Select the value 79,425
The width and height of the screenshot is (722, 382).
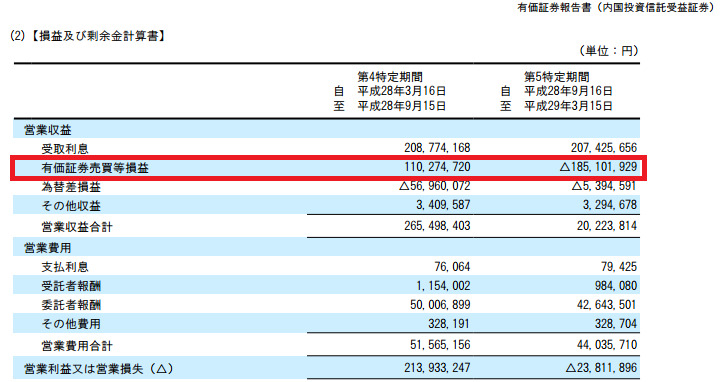[x=619, y=267]
